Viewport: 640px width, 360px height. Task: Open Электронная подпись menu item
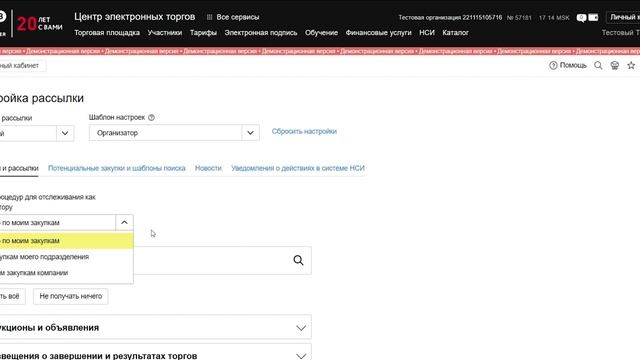[x=261, y=33]
